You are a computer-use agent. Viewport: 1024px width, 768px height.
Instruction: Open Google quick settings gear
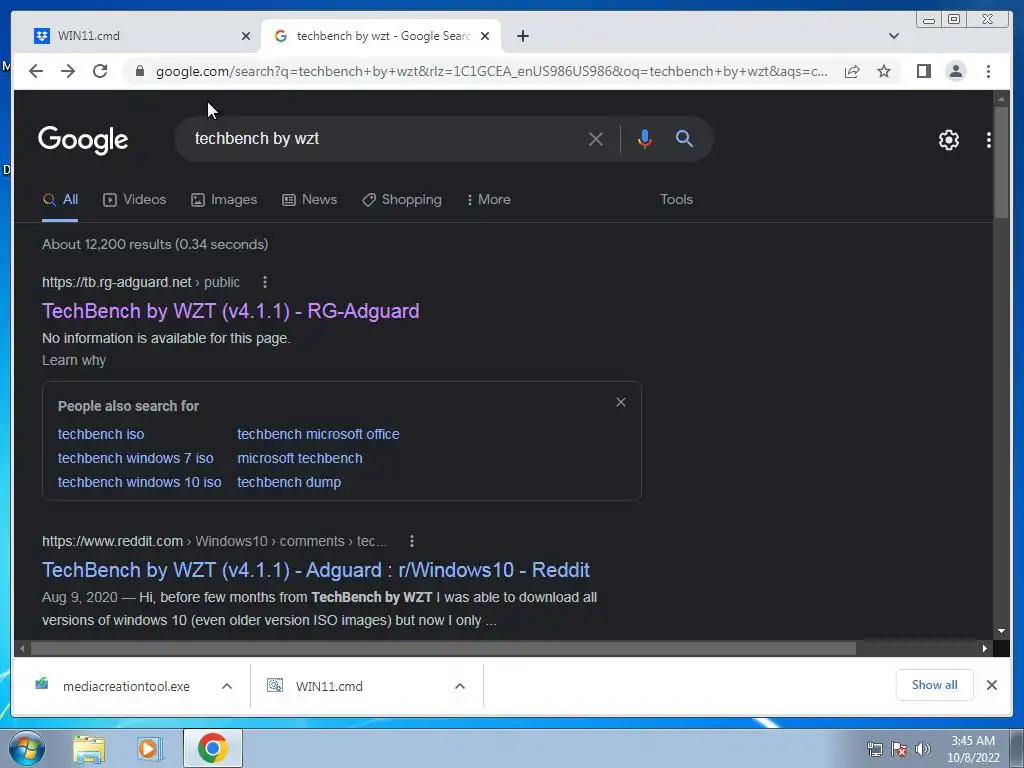[948, 140]
